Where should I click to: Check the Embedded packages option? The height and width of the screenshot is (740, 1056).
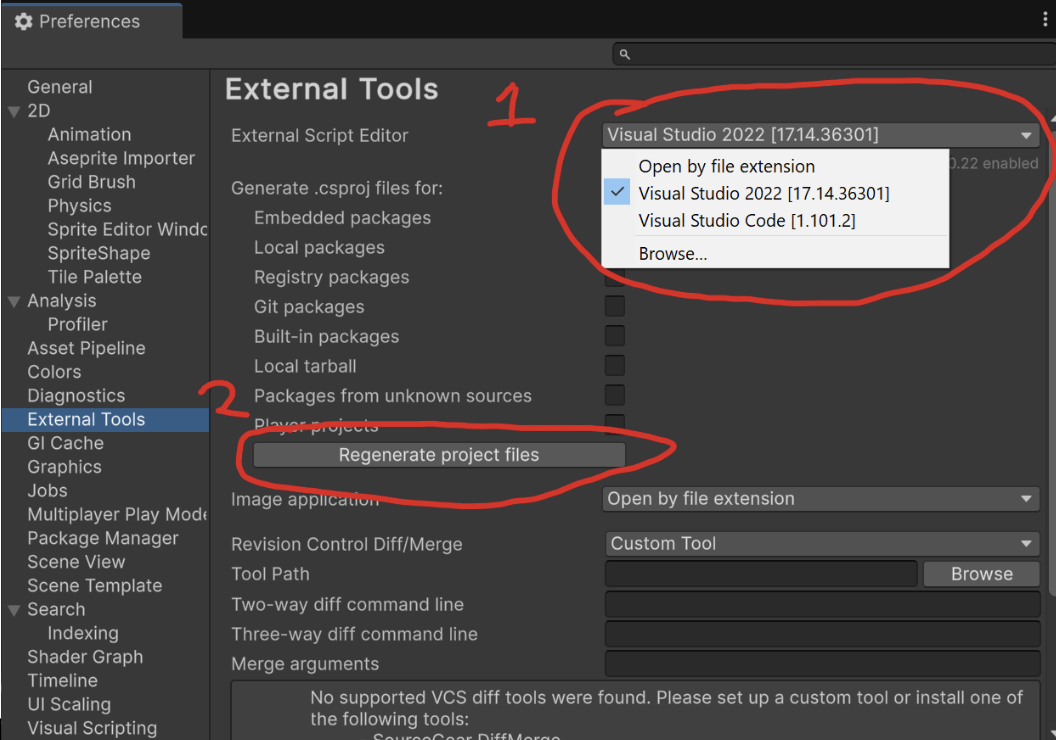point(614,217)
